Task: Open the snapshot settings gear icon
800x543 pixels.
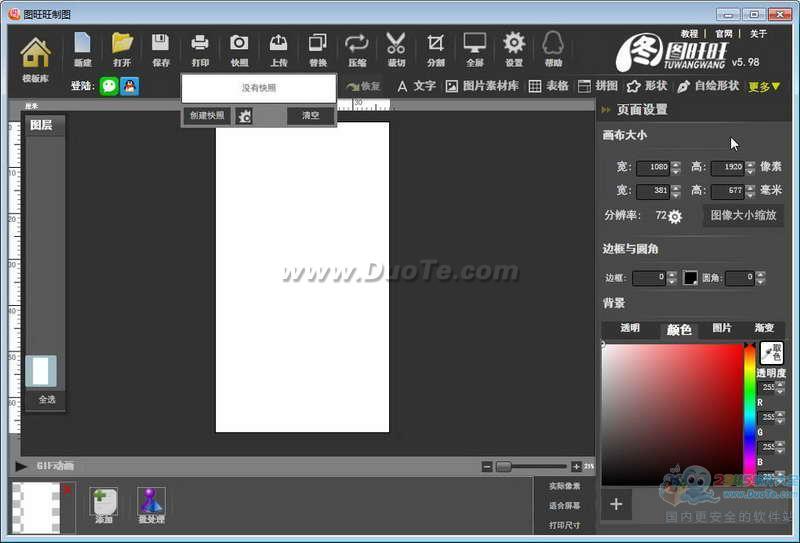Action: (x=245, y=116)
